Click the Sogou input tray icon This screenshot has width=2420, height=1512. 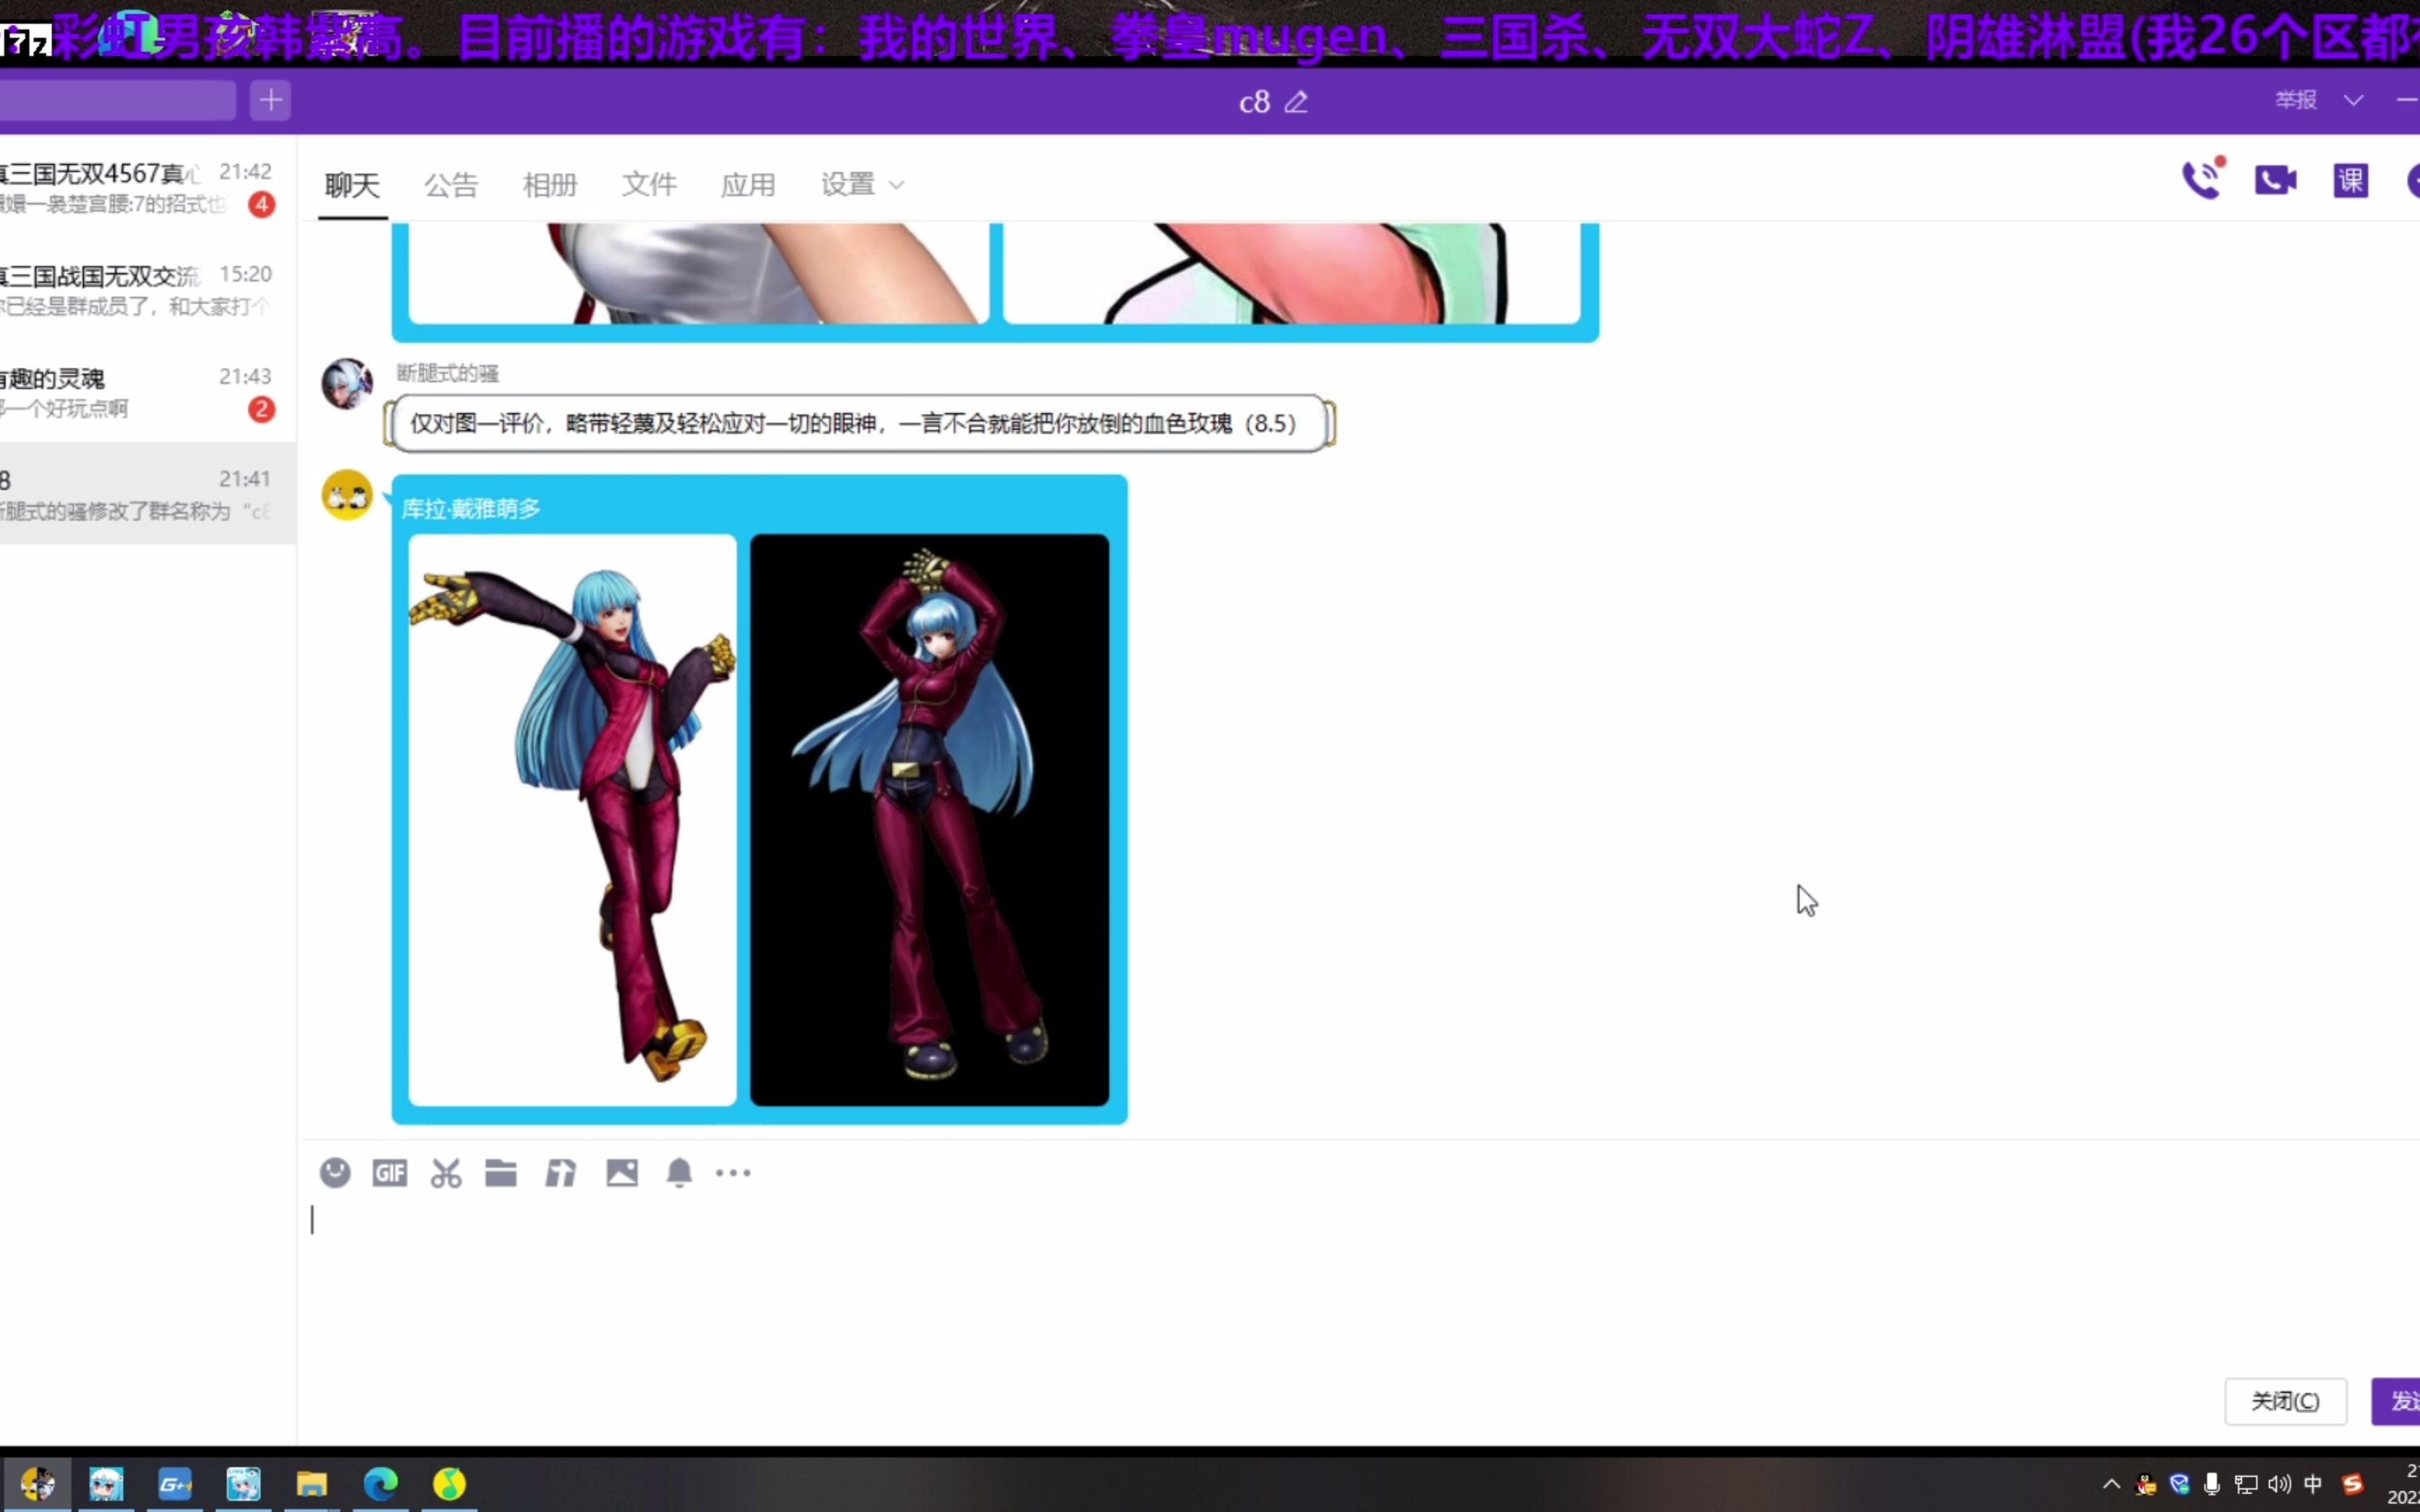coord(2352,1484)
